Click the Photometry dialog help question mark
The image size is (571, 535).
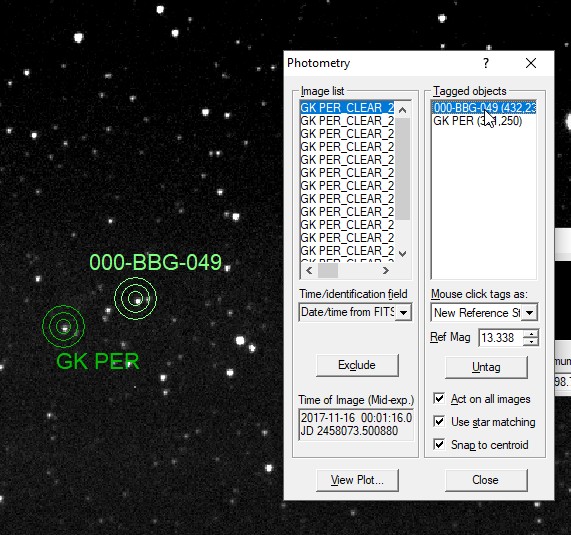click(x=486, y=63)
